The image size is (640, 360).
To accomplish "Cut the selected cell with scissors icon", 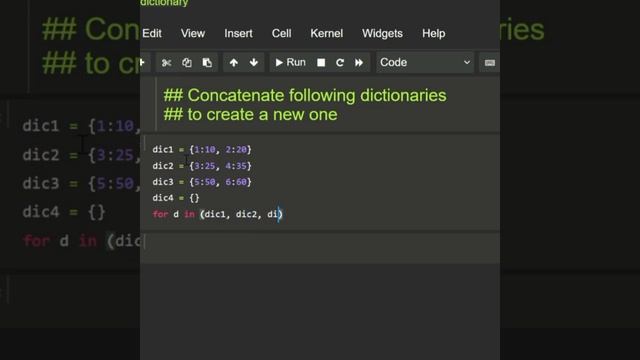I will click(166, 62).
